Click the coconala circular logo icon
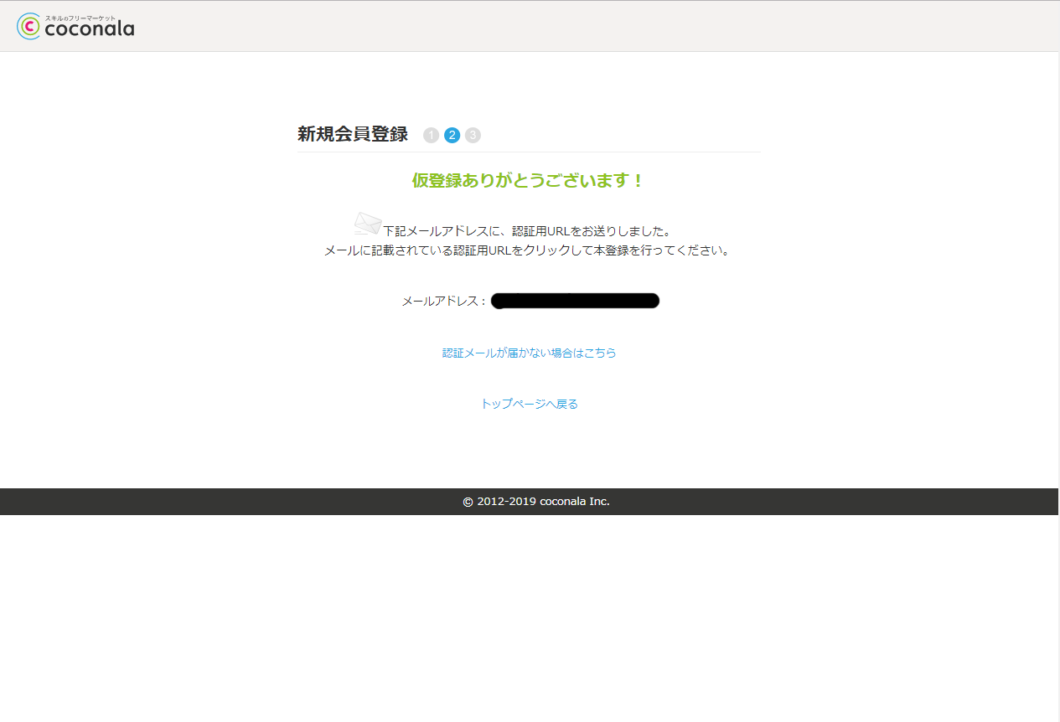Screen dimensions: 1060x722 click(29, 28)
